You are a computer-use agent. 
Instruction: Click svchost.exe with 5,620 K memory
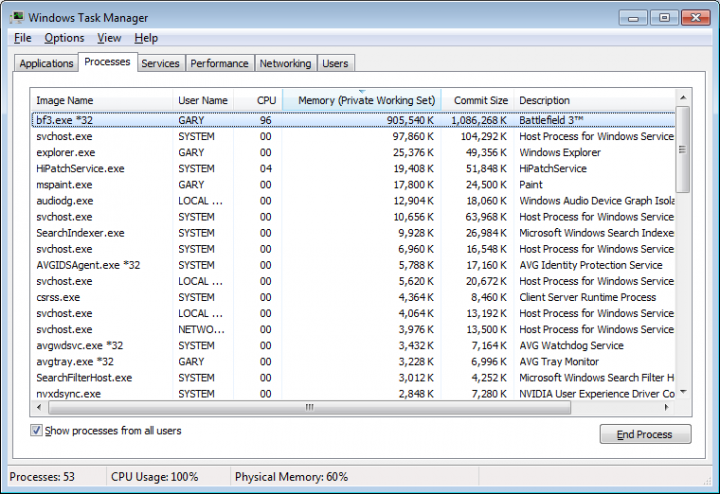(x=353, y=281)
